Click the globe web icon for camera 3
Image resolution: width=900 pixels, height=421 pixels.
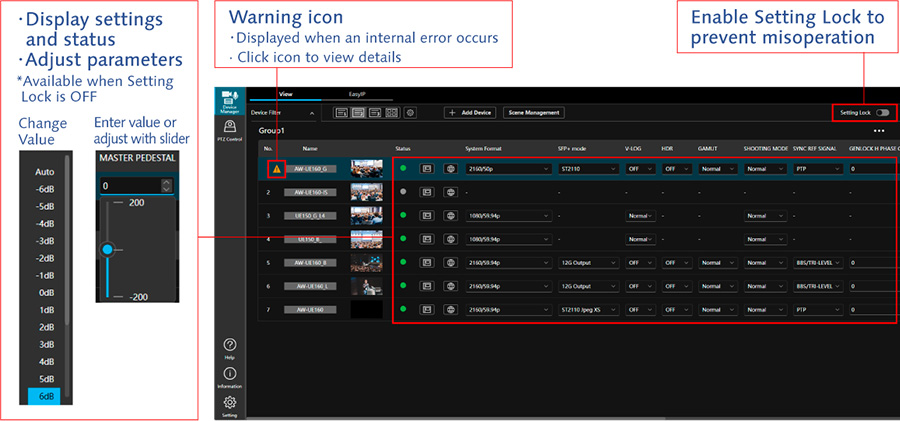coord(450,215)
